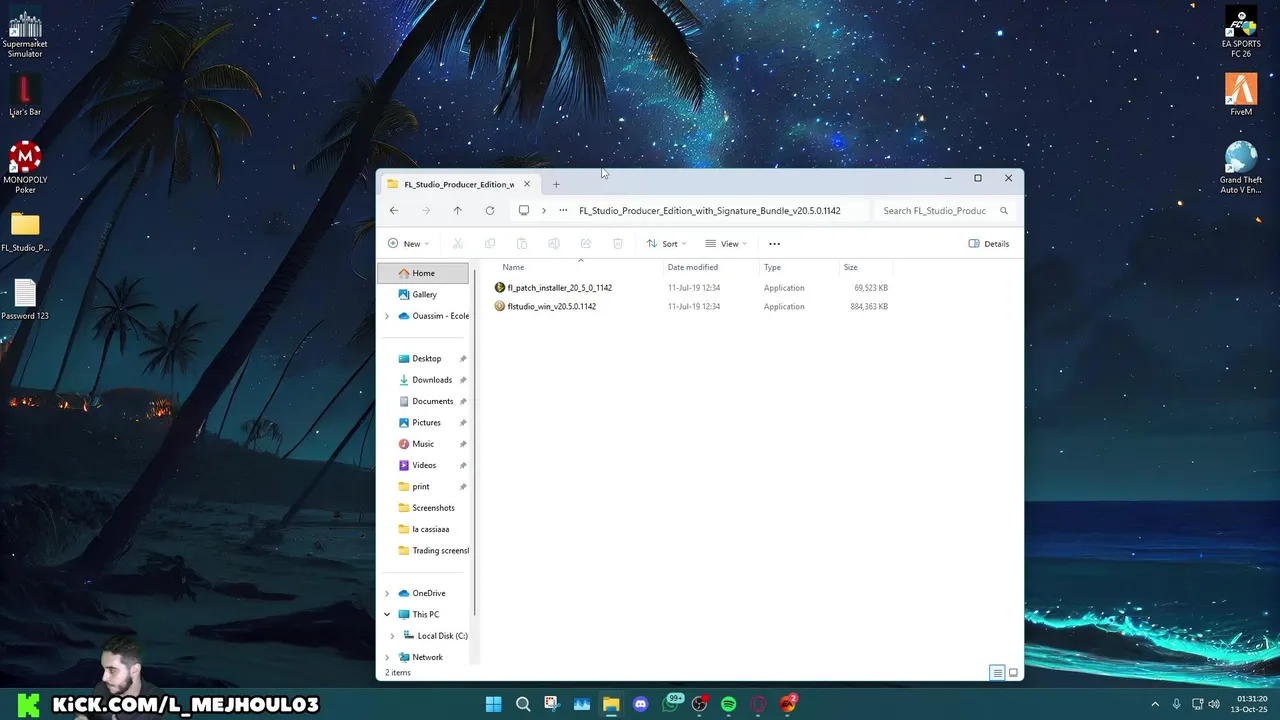Expand hidden breadcrumb path ellipsis
Viewport: 1280px width, 720px height.
(x=563, y=211)
